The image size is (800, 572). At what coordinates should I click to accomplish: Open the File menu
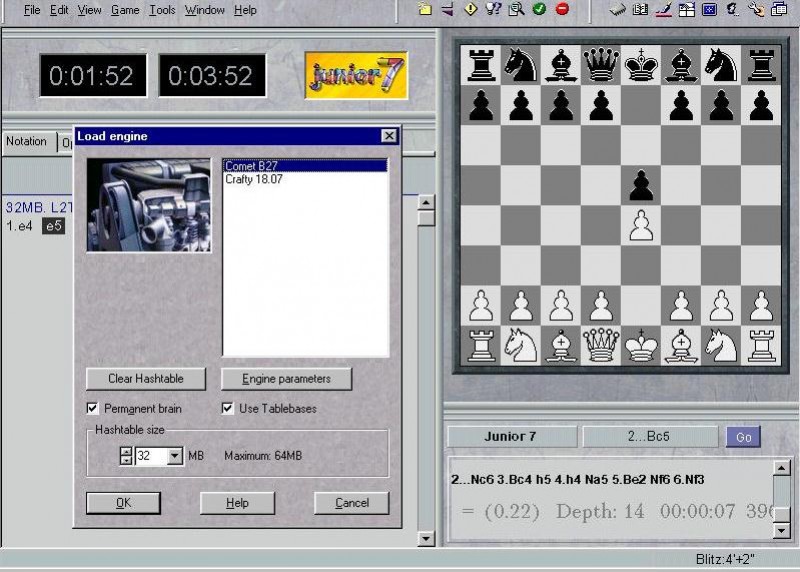[32, 10]
